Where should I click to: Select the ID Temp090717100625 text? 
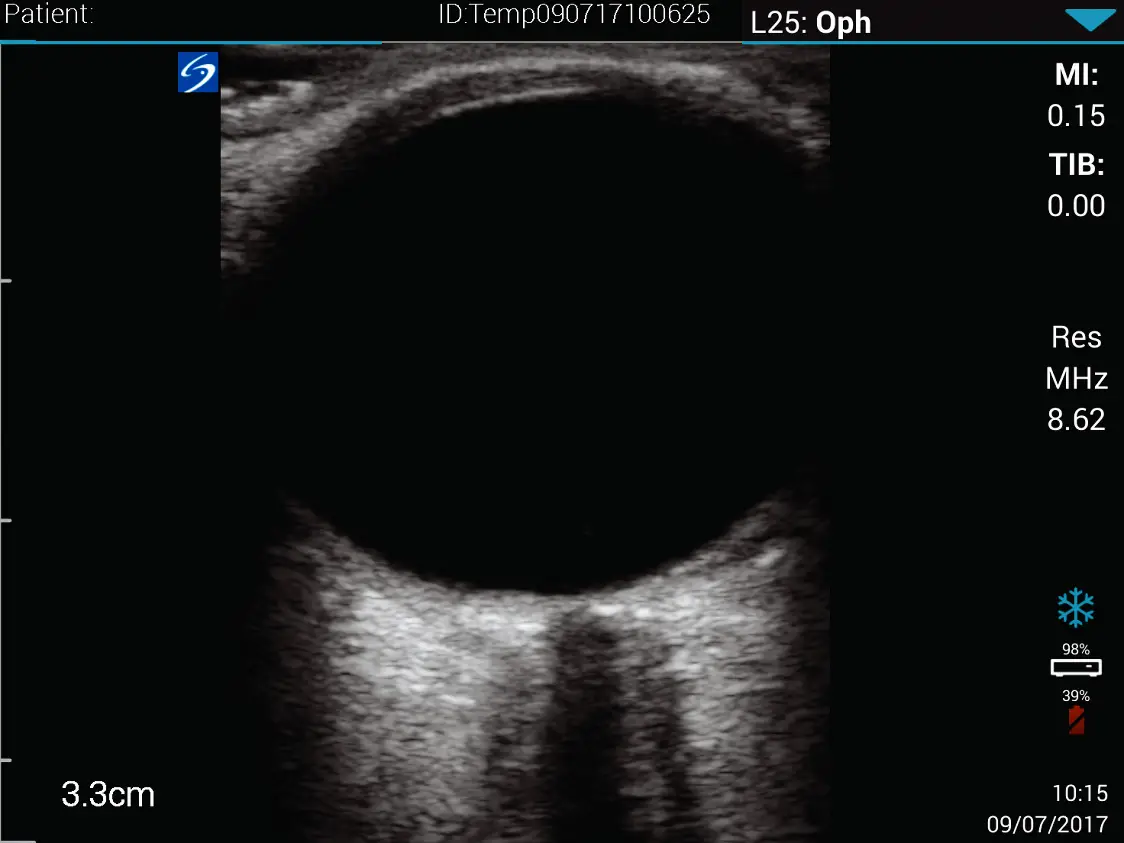[x=575, y=15]
